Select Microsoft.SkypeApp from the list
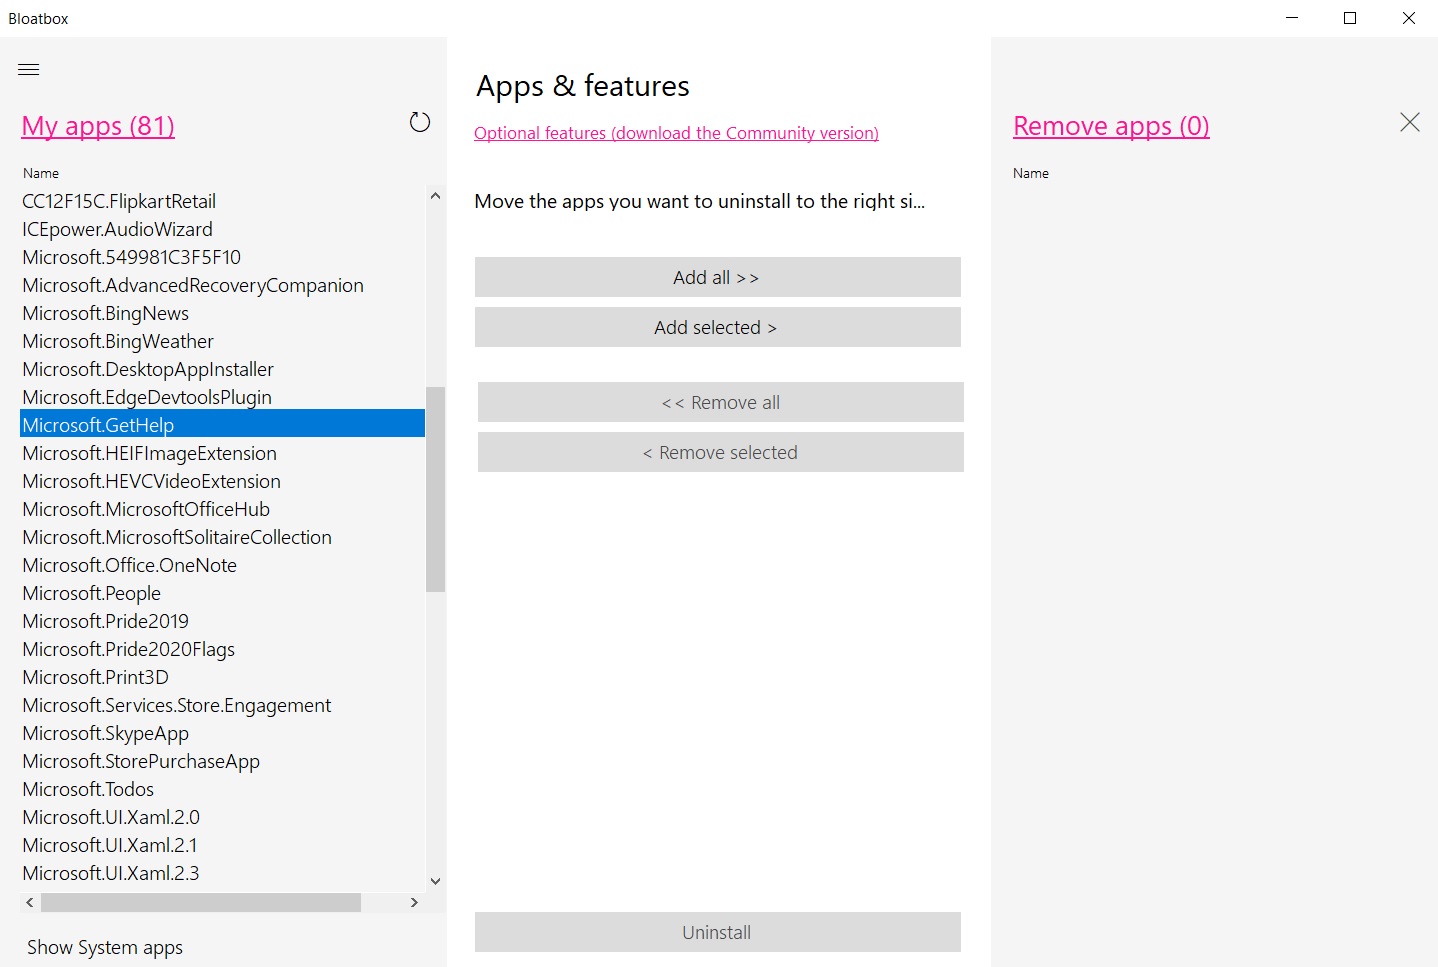 click(106, 733)
